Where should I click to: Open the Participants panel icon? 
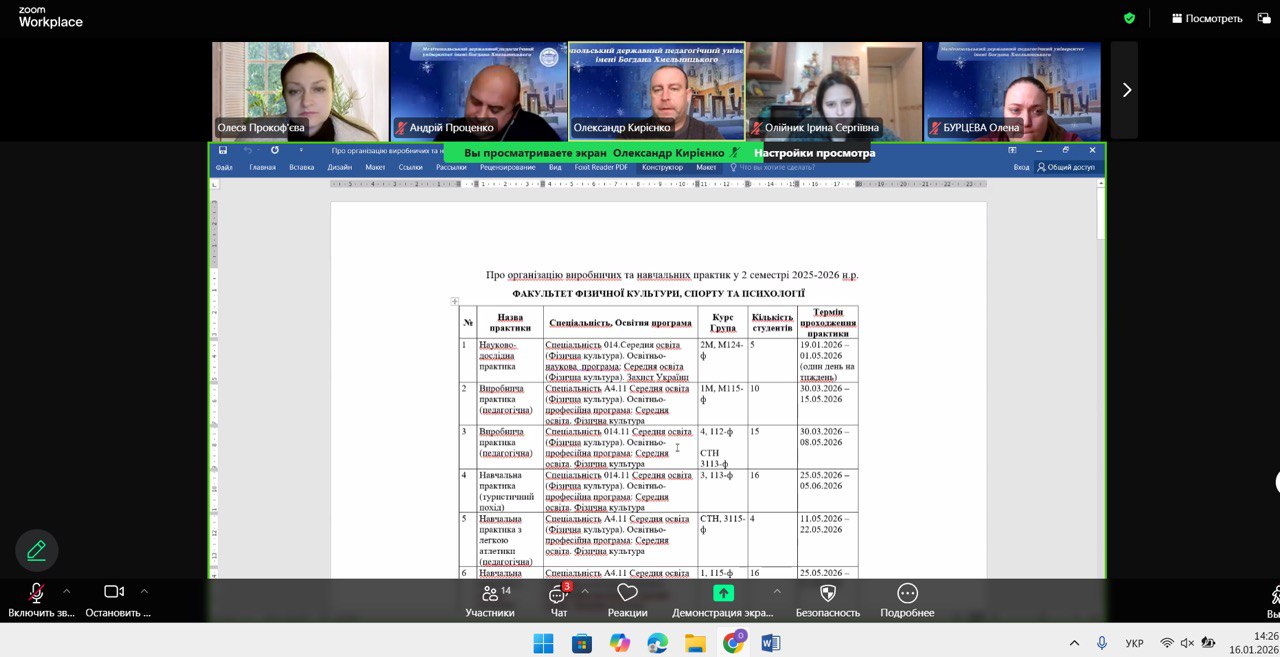pos(490,594)
